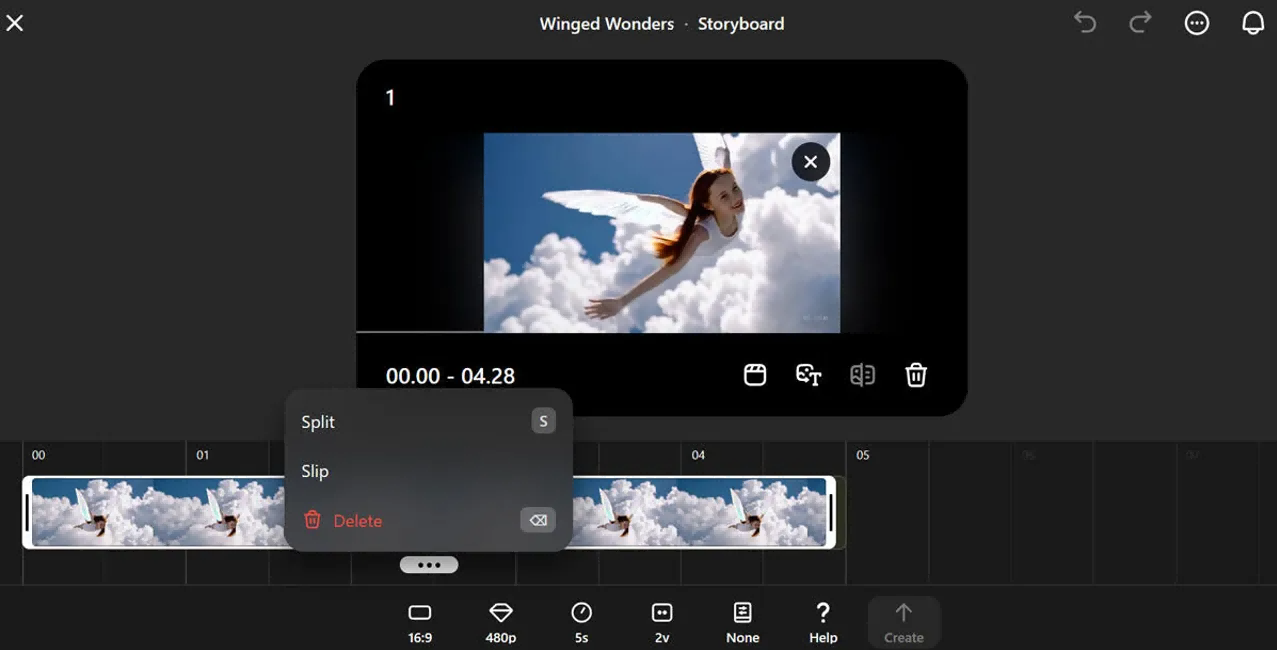Click the right trim handle of the clip
Viewport: 1277px width, 650px height.
tap(831, 512)
